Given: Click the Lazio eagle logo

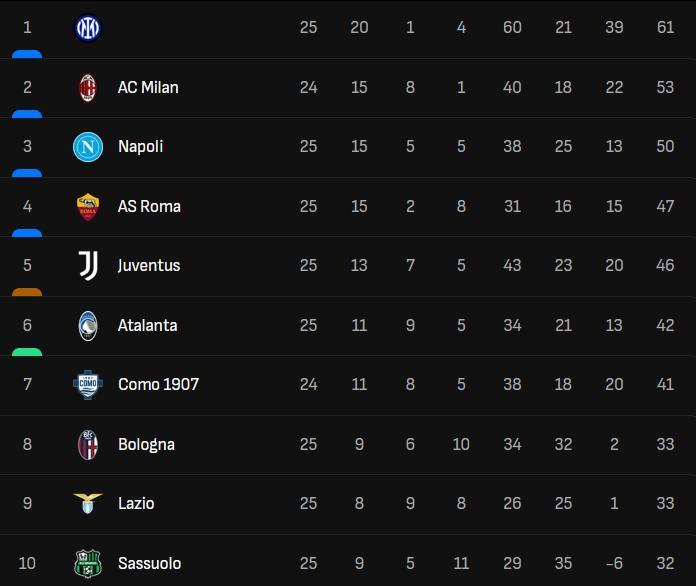Looking at the screenshot, I should tap(88, 503).
